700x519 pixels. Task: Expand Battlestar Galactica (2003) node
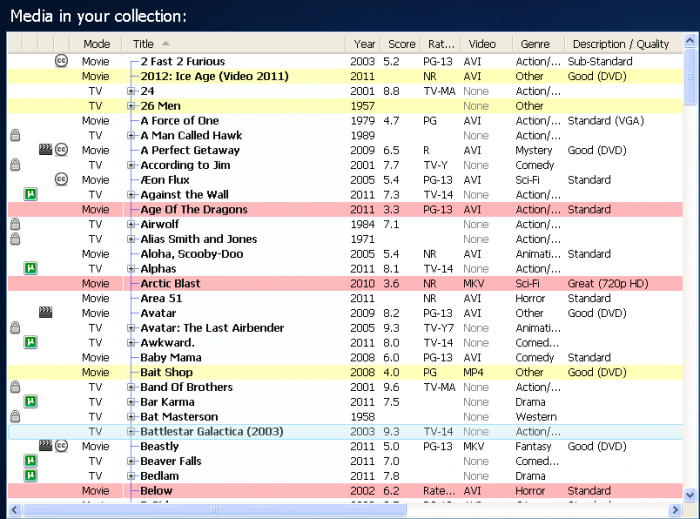tap(131, 432)
